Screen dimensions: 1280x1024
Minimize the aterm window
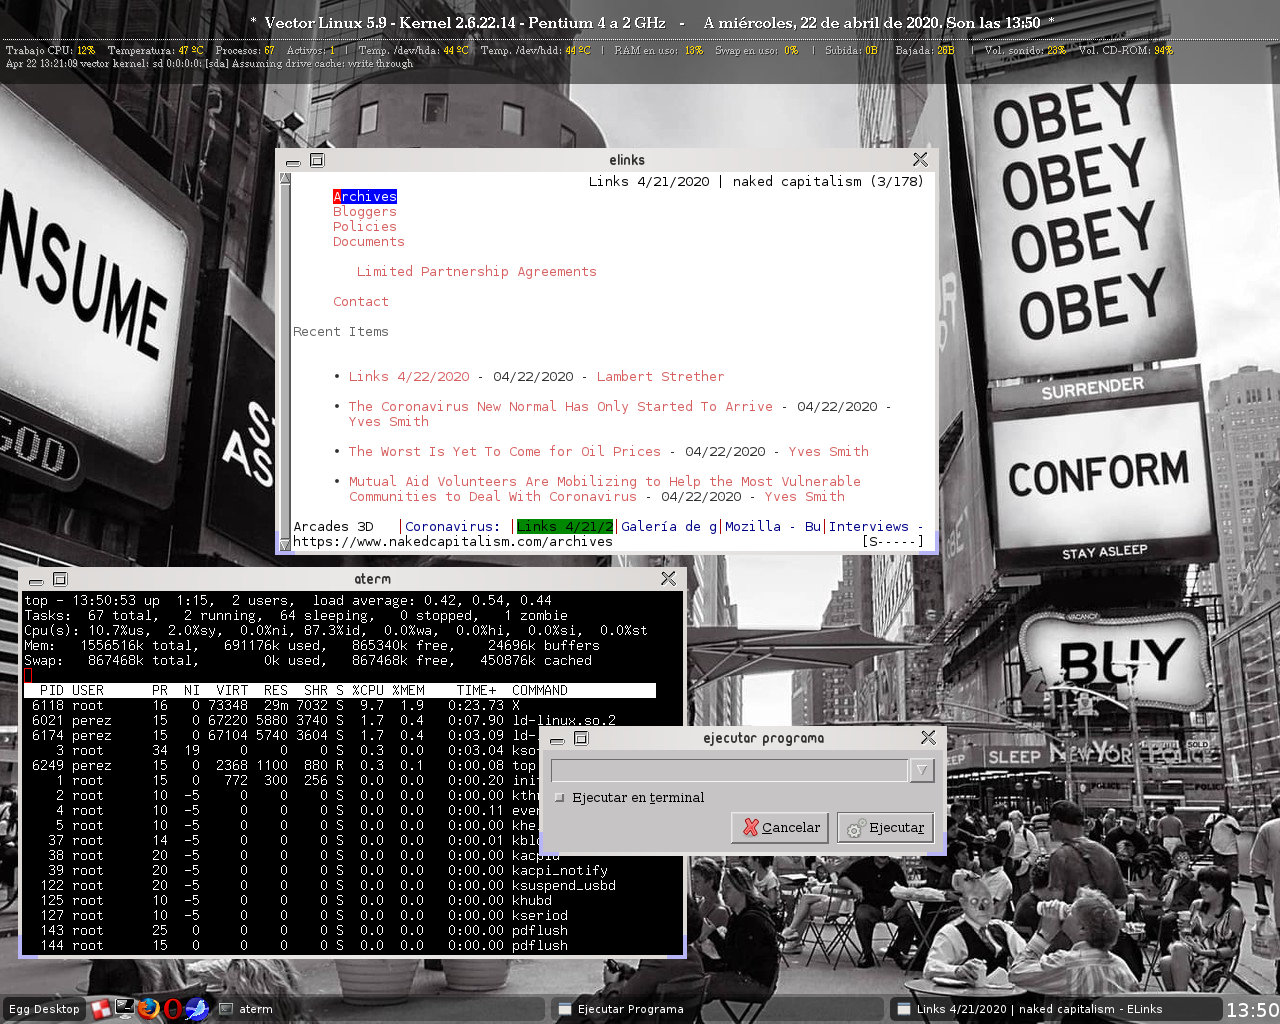click(x=36, y=580)
